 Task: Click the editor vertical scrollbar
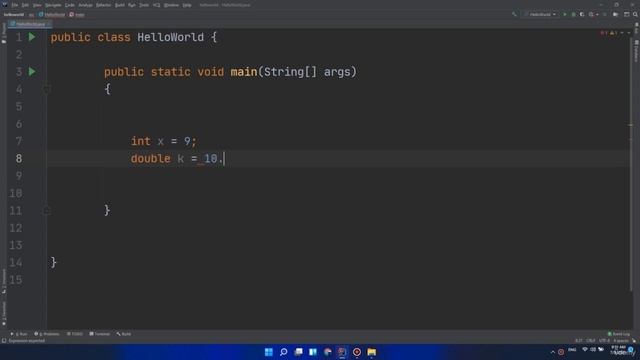631,163
